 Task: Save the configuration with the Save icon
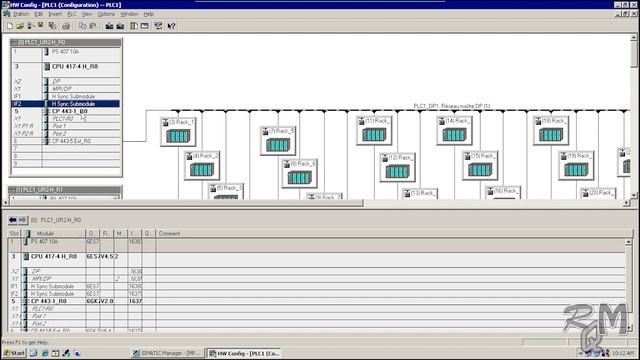pos(40,26)
